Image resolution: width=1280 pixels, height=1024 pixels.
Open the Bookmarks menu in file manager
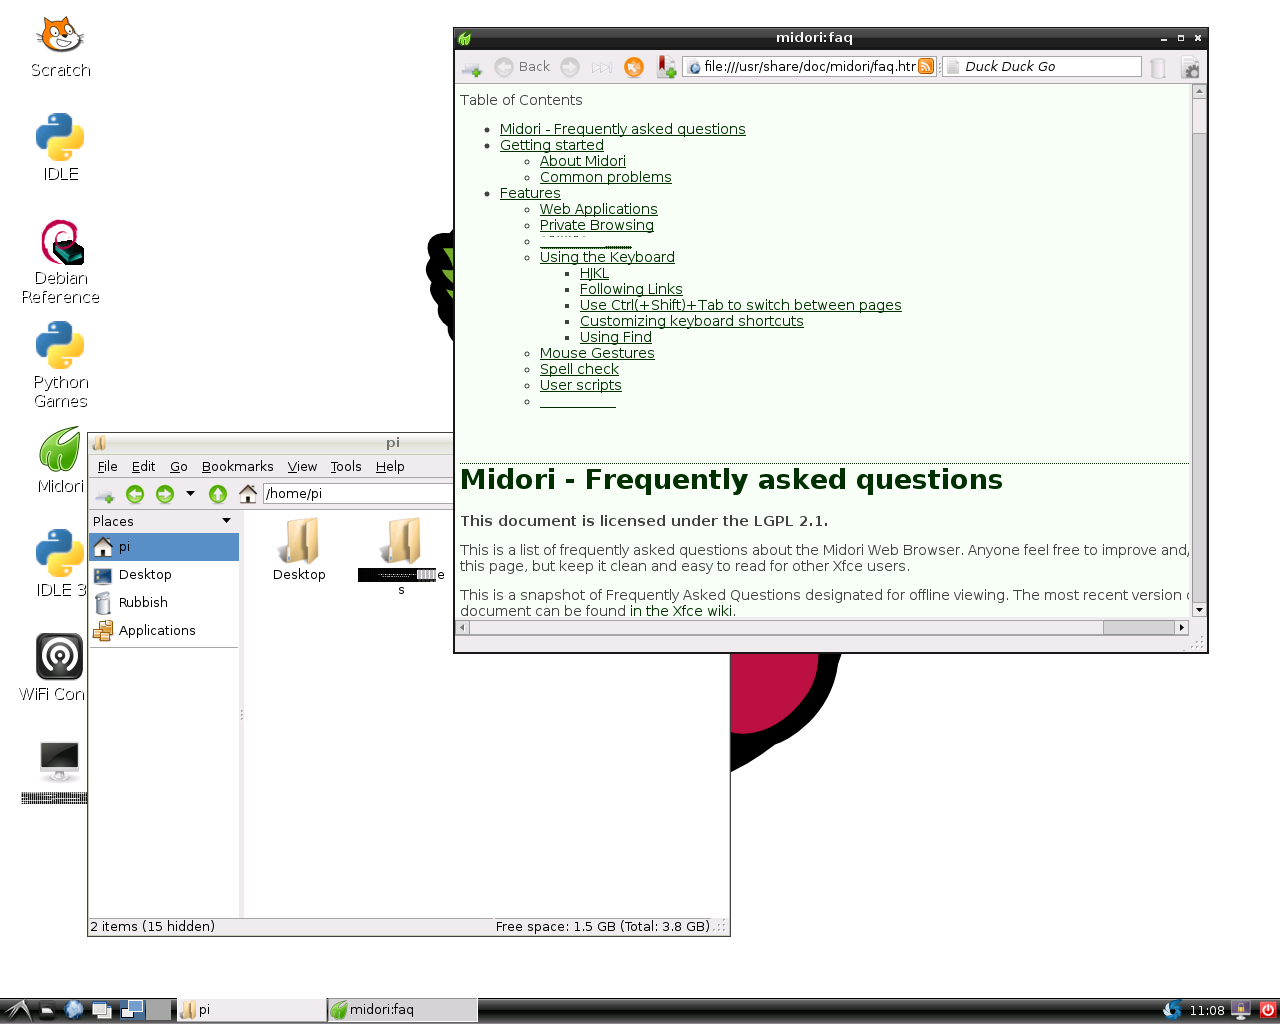click(237, 467)
